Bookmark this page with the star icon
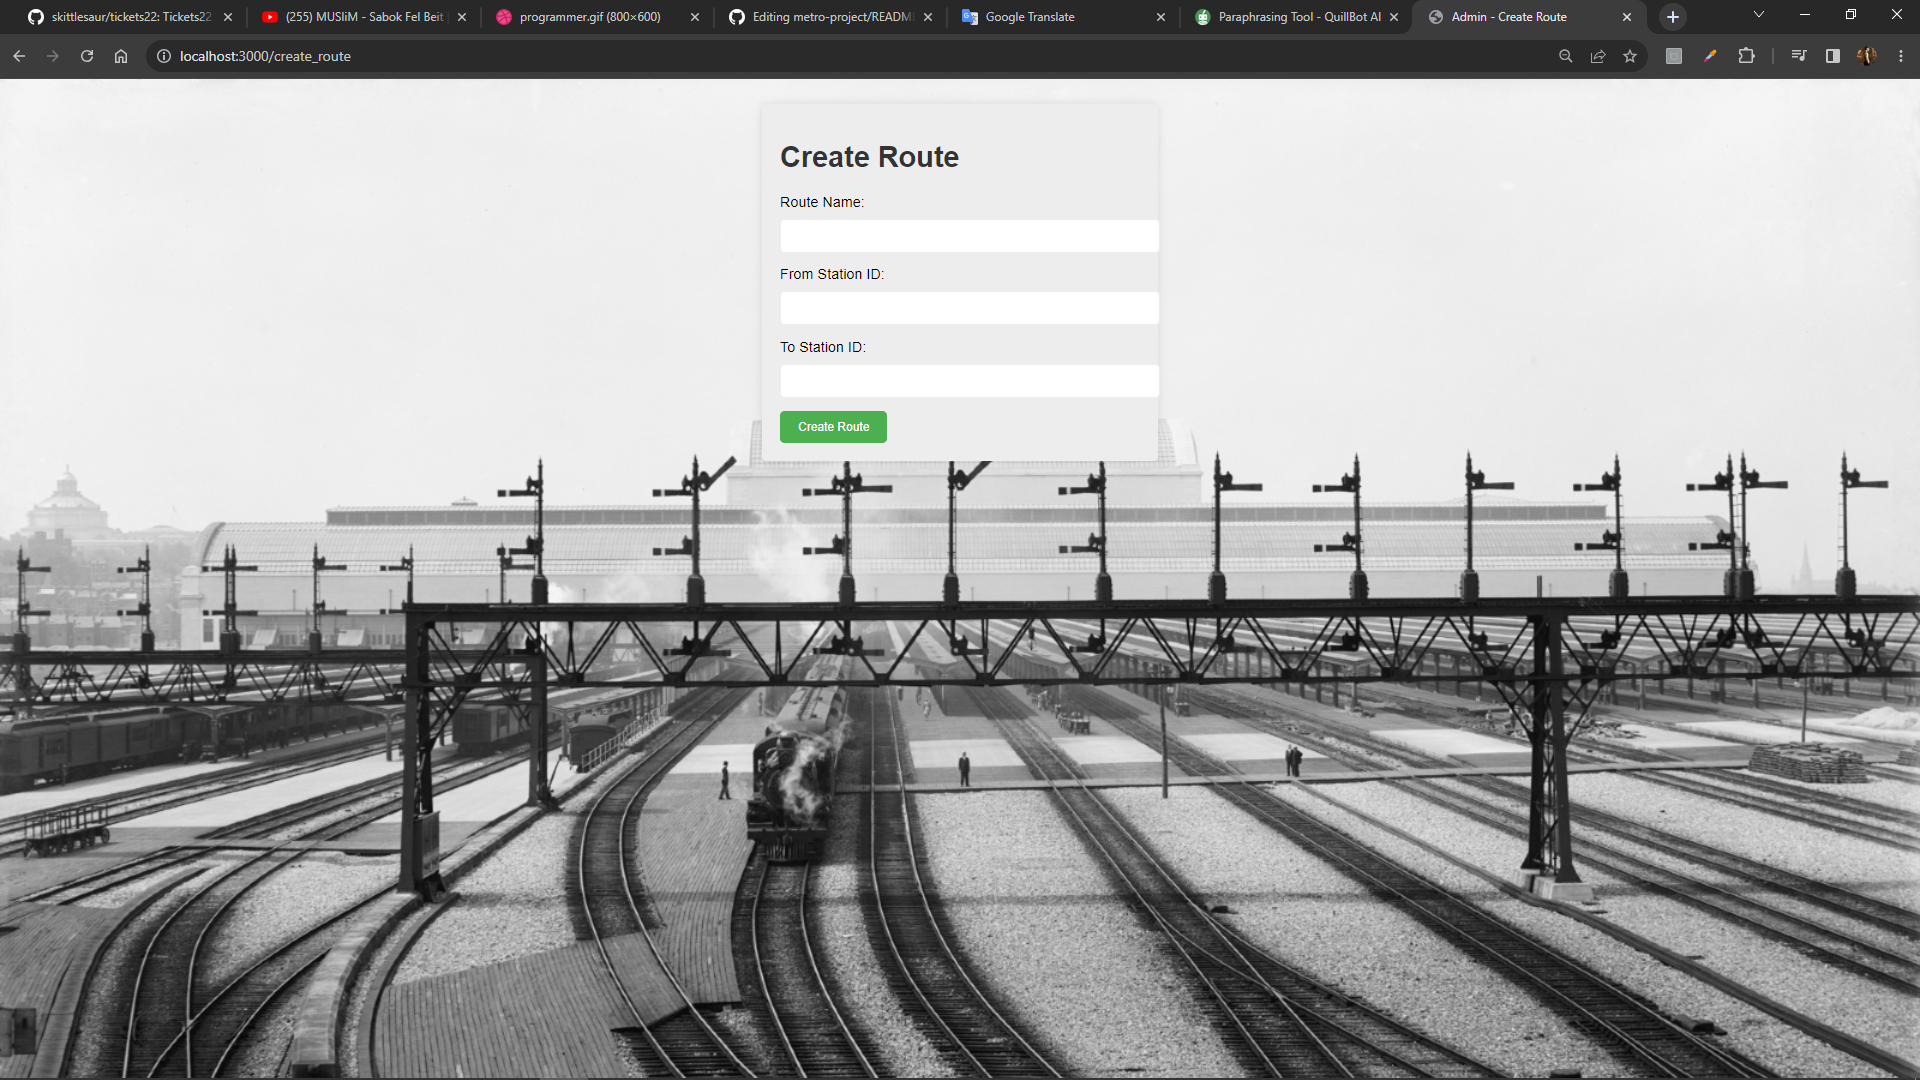The image size is (1920, 1080). click(x=1630, y=56)
